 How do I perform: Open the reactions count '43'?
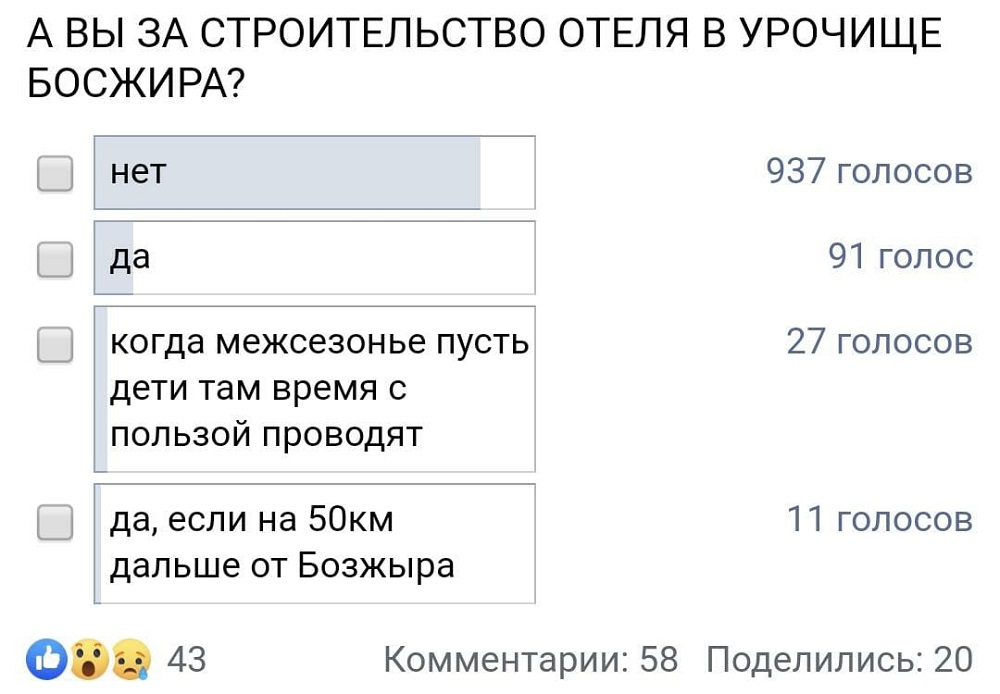185,660
